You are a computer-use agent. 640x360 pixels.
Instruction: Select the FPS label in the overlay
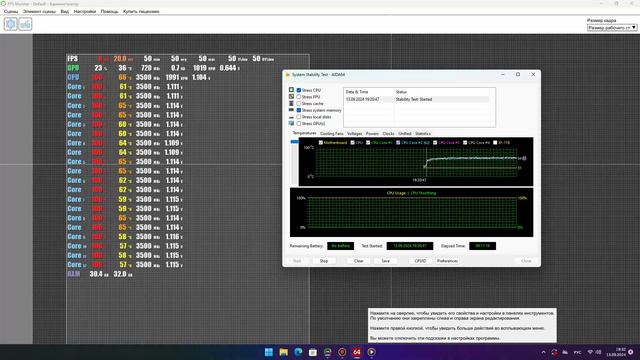pos(73,59)
